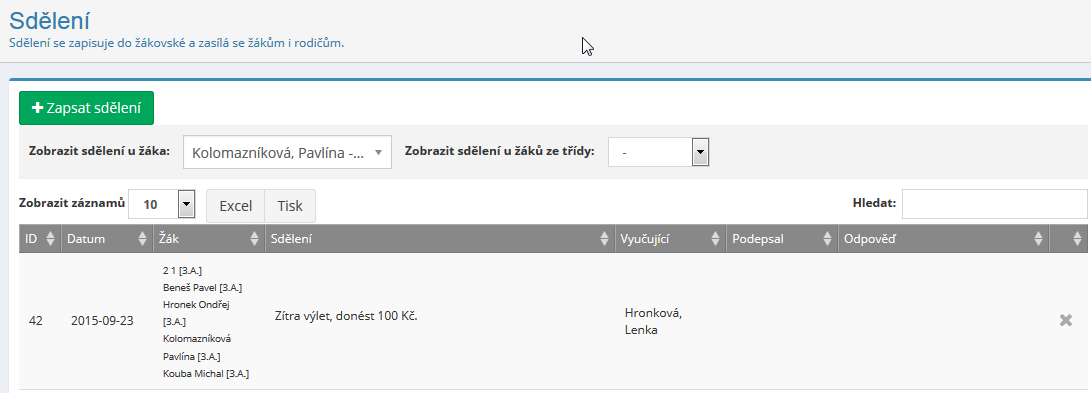This screenshot has width=1091, height=393.
Task: Click the student entry Beneš Pavel [3.A.]
Action: click(202, 287)
